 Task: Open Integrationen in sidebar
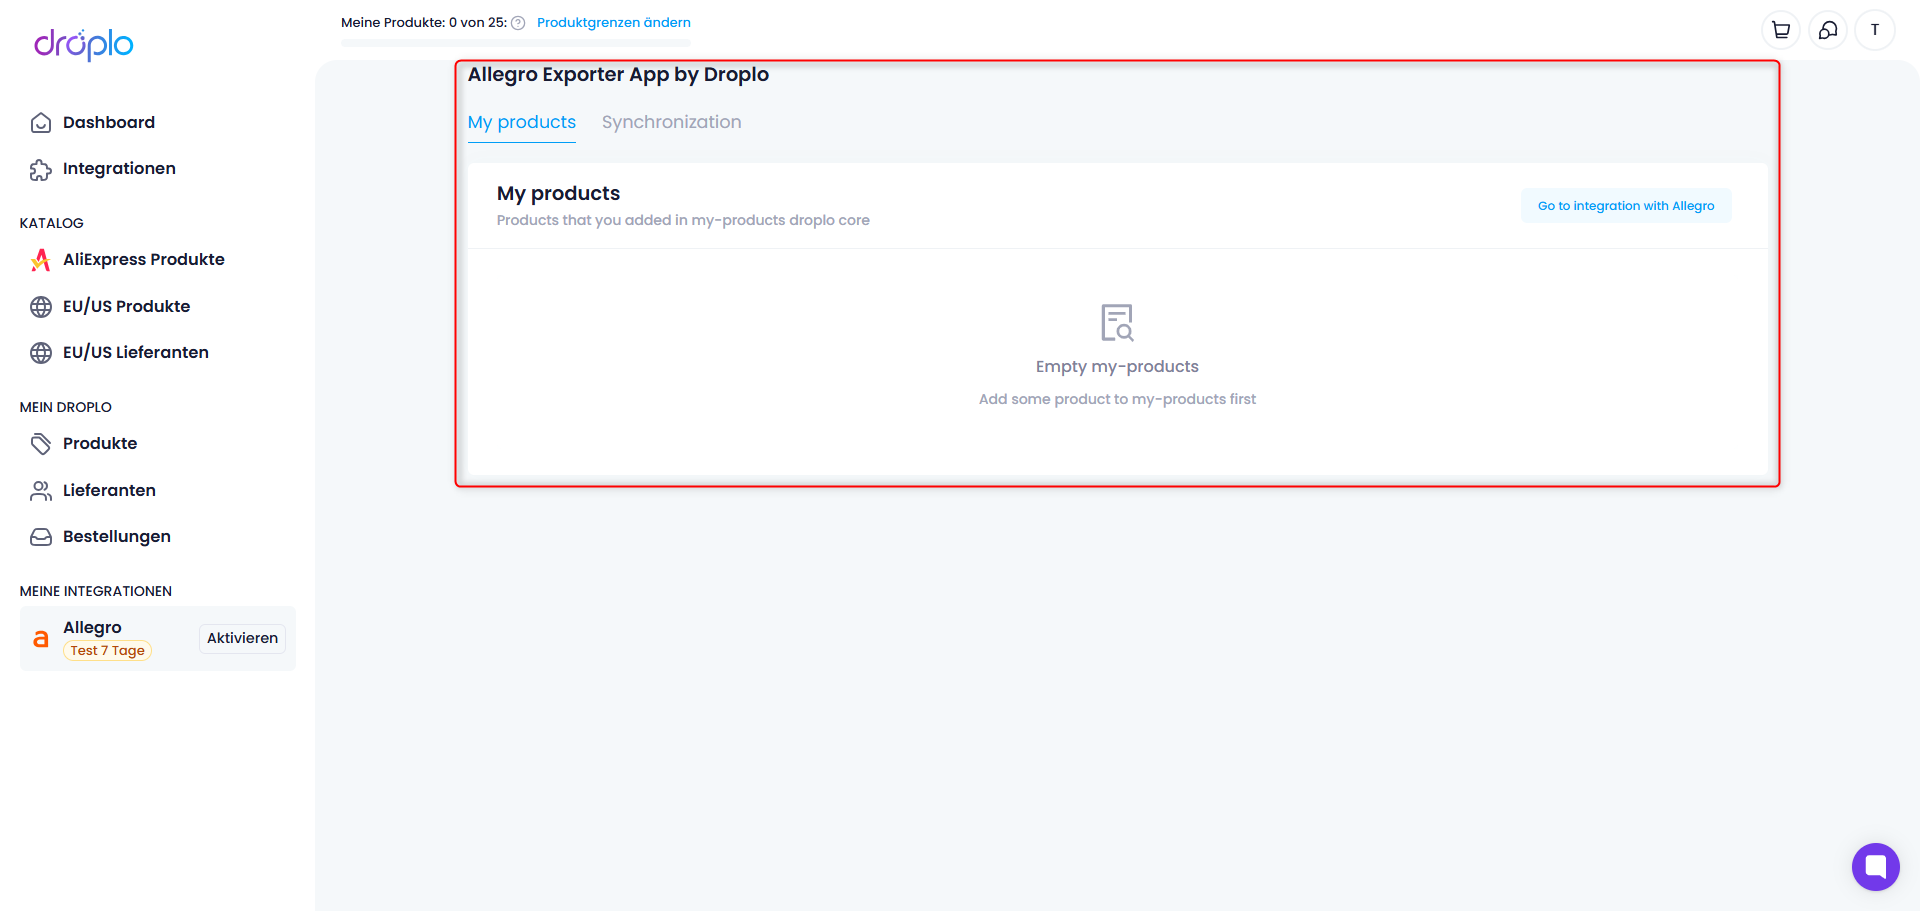pyautogui.click(x=119, y=168)
